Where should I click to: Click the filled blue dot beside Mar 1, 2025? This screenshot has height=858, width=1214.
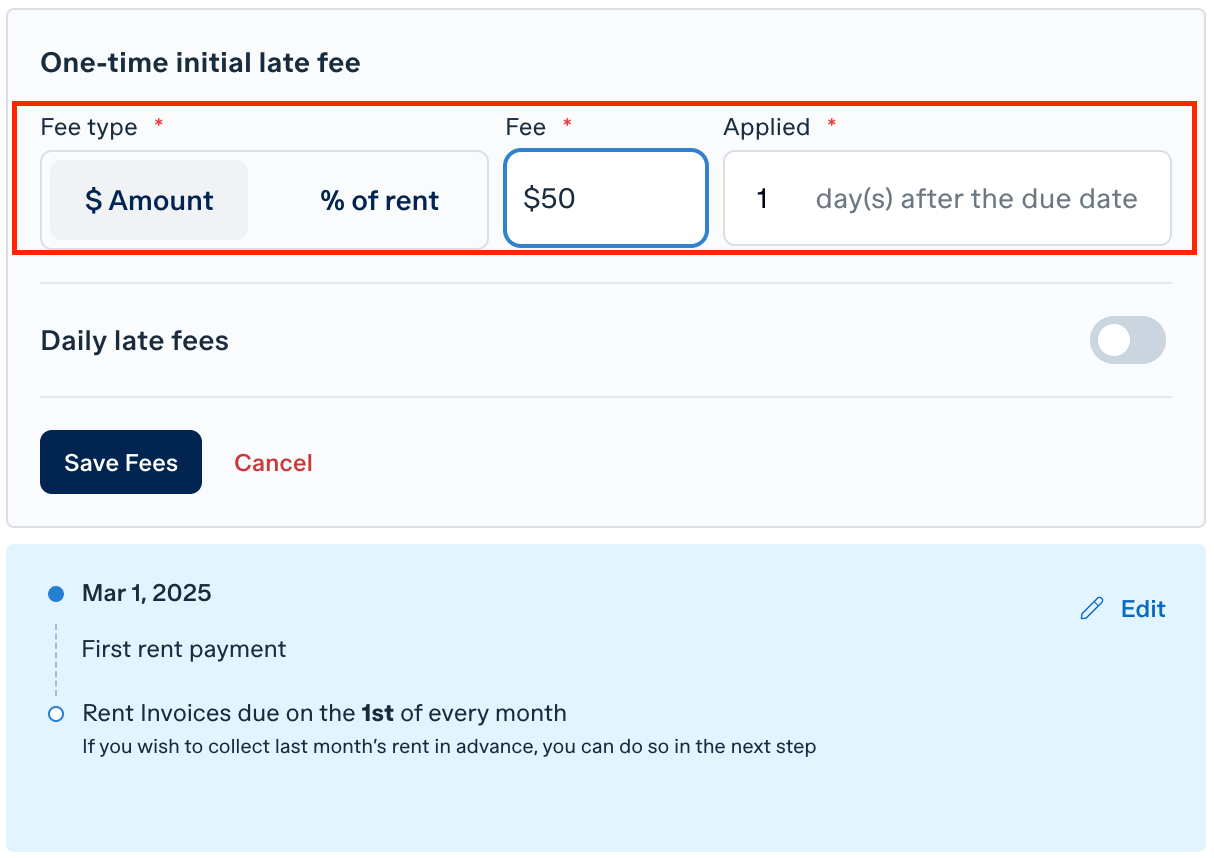(56, 594)
